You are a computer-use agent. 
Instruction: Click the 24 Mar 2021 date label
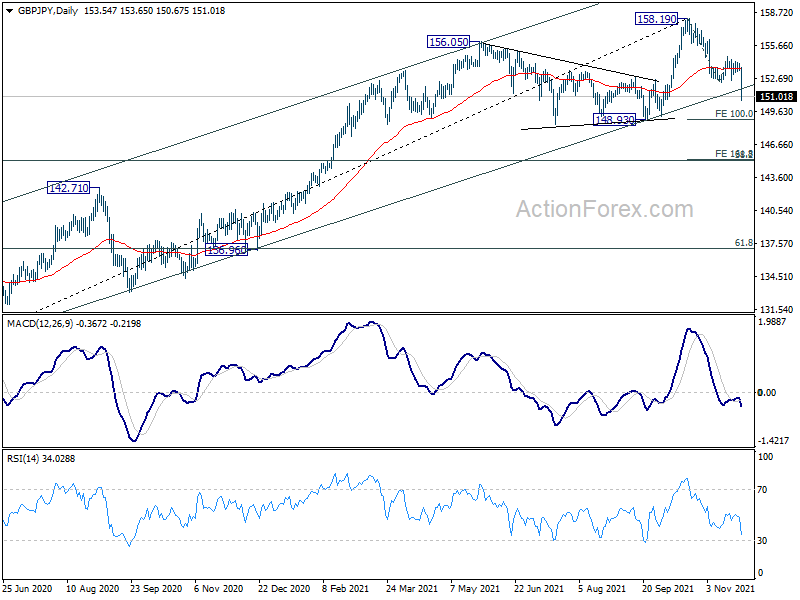coord(412,588)
